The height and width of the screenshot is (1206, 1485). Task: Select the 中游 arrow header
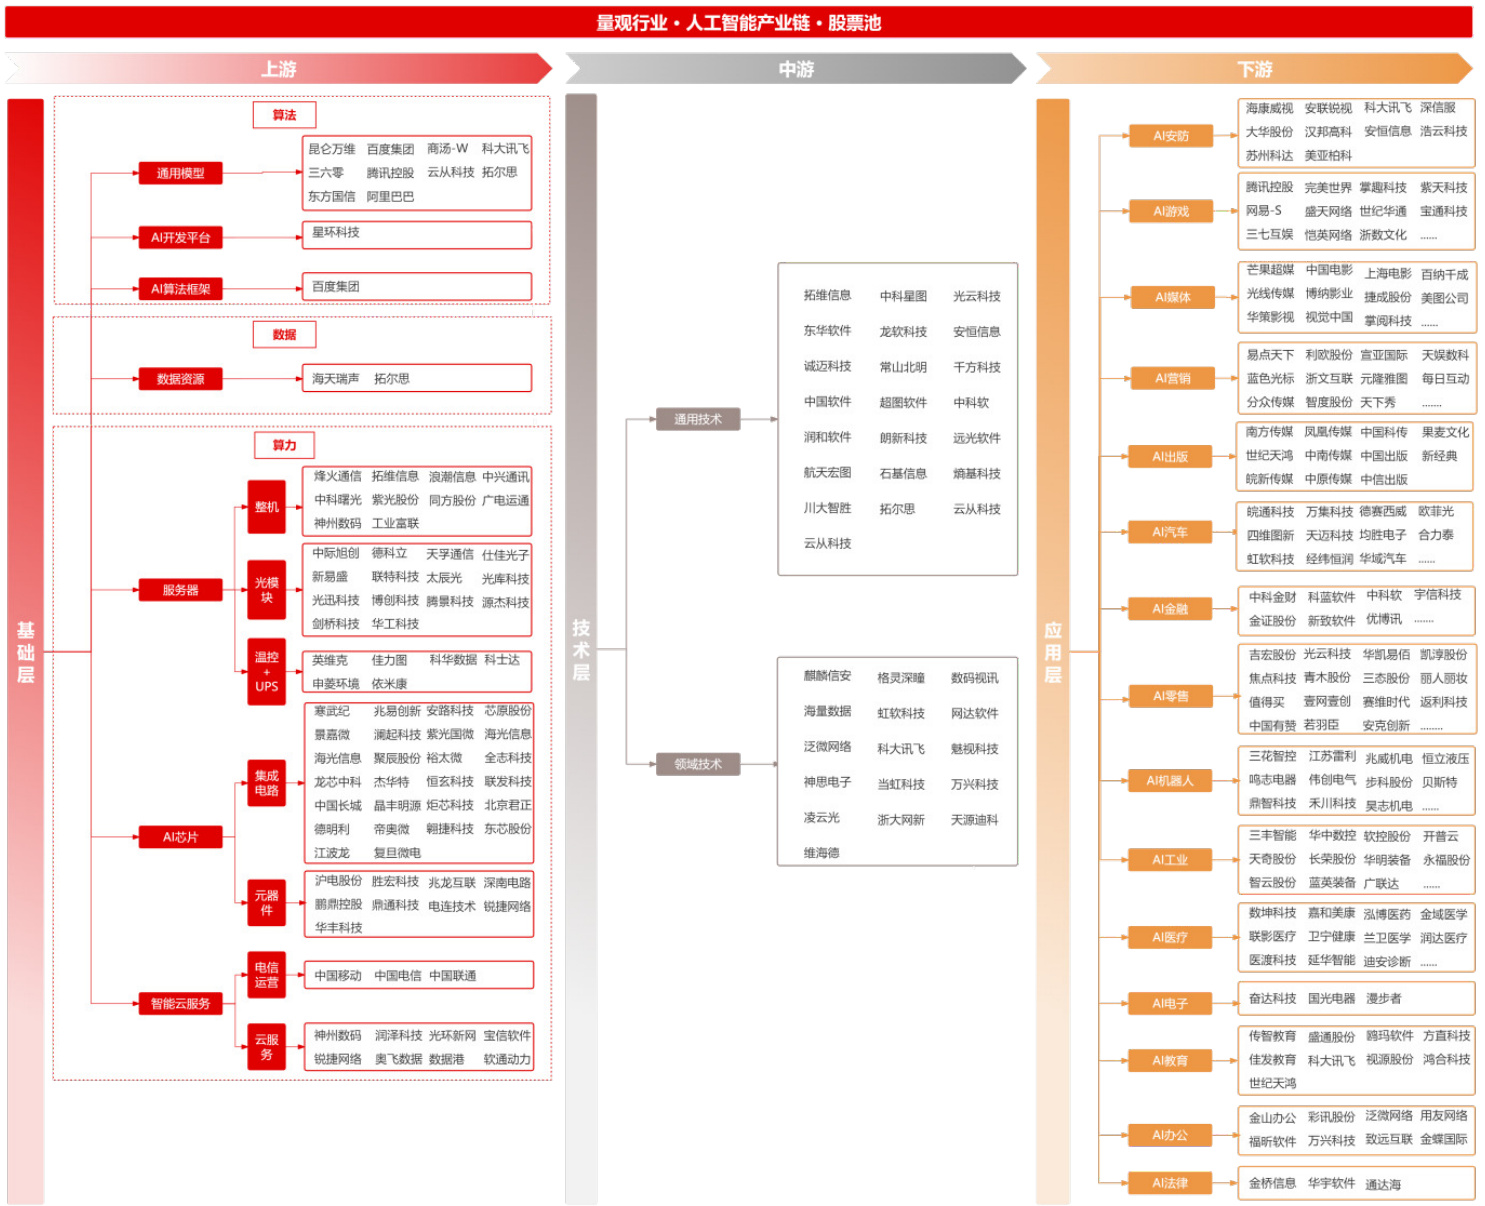[x=796, y=69]
